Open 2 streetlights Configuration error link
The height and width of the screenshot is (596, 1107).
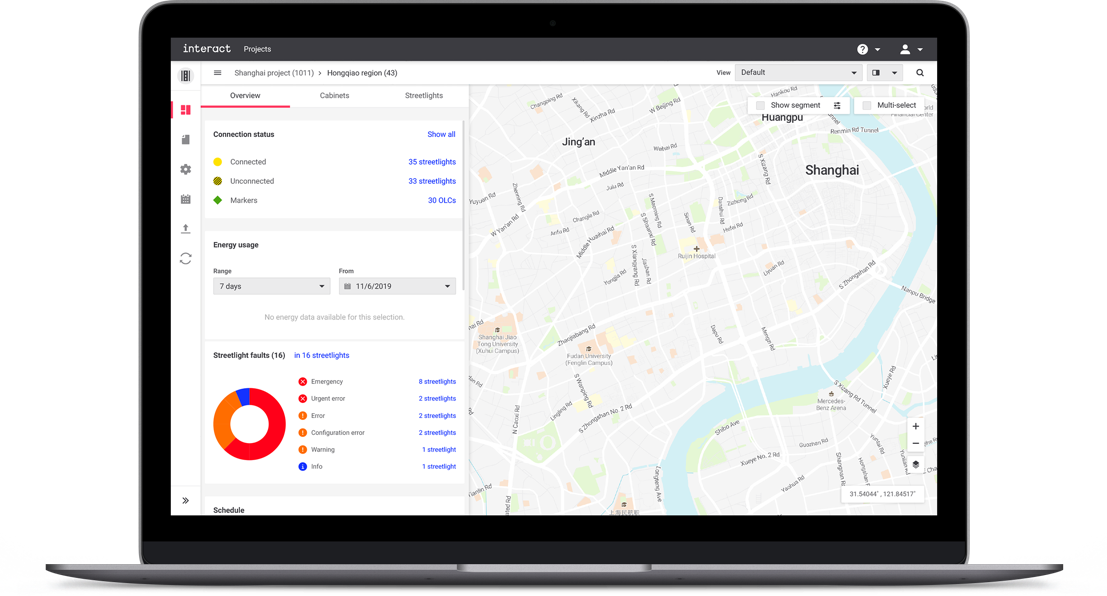(437, 432)
